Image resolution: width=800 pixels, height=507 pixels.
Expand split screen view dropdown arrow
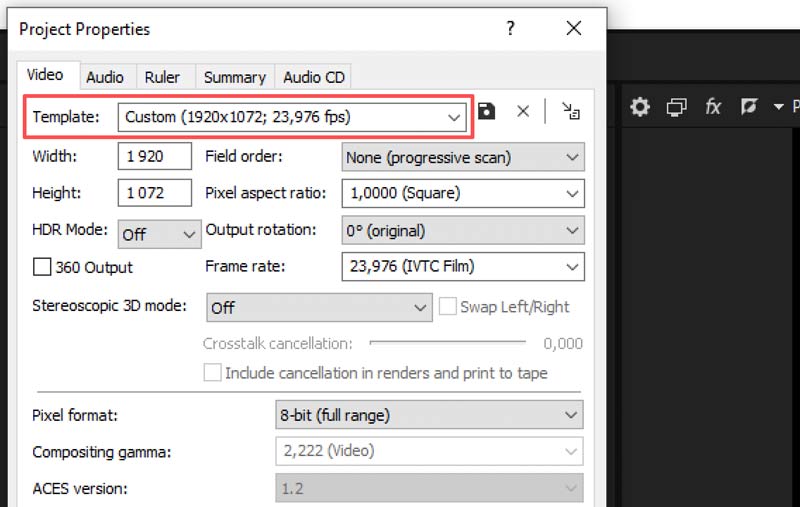tap(779, 107)
